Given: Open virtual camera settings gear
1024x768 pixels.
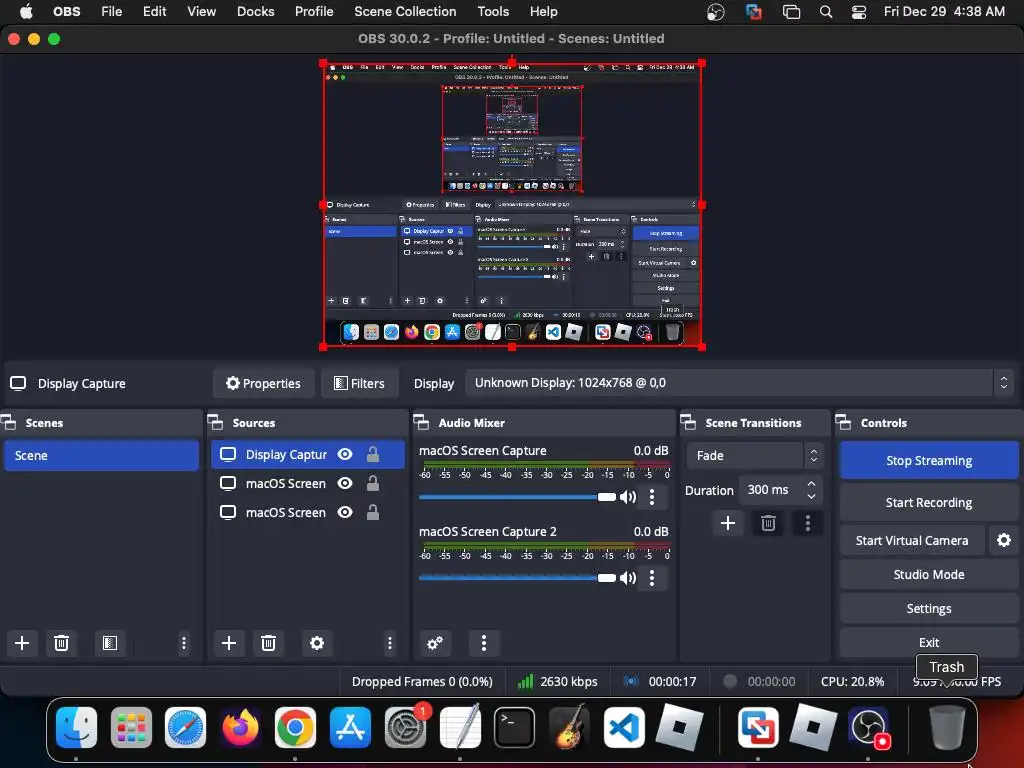Looking at the screenshot, I should coord(1004,540).
